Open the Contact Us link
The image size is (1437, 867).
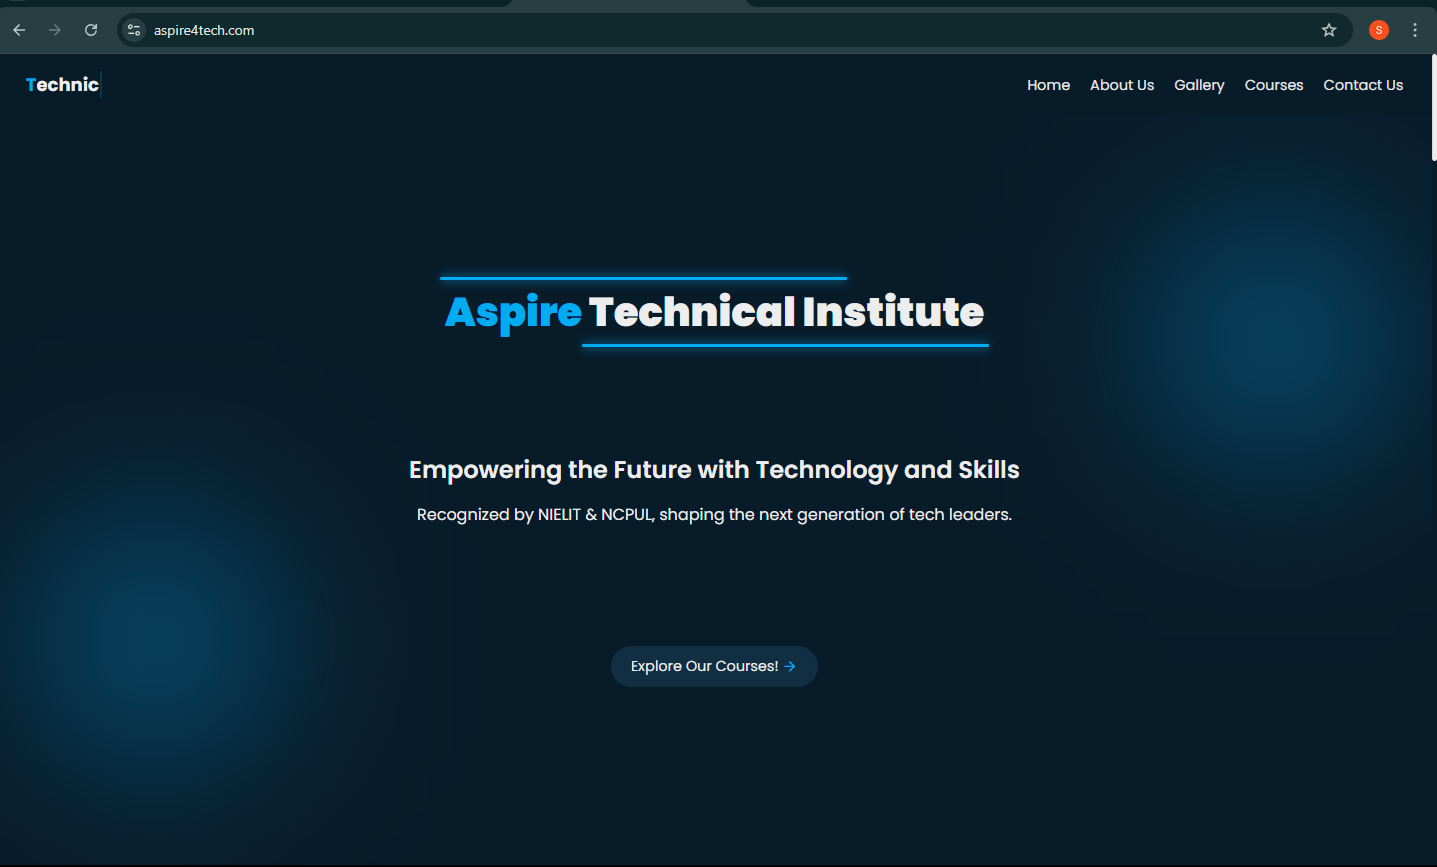coord(1363,85)
